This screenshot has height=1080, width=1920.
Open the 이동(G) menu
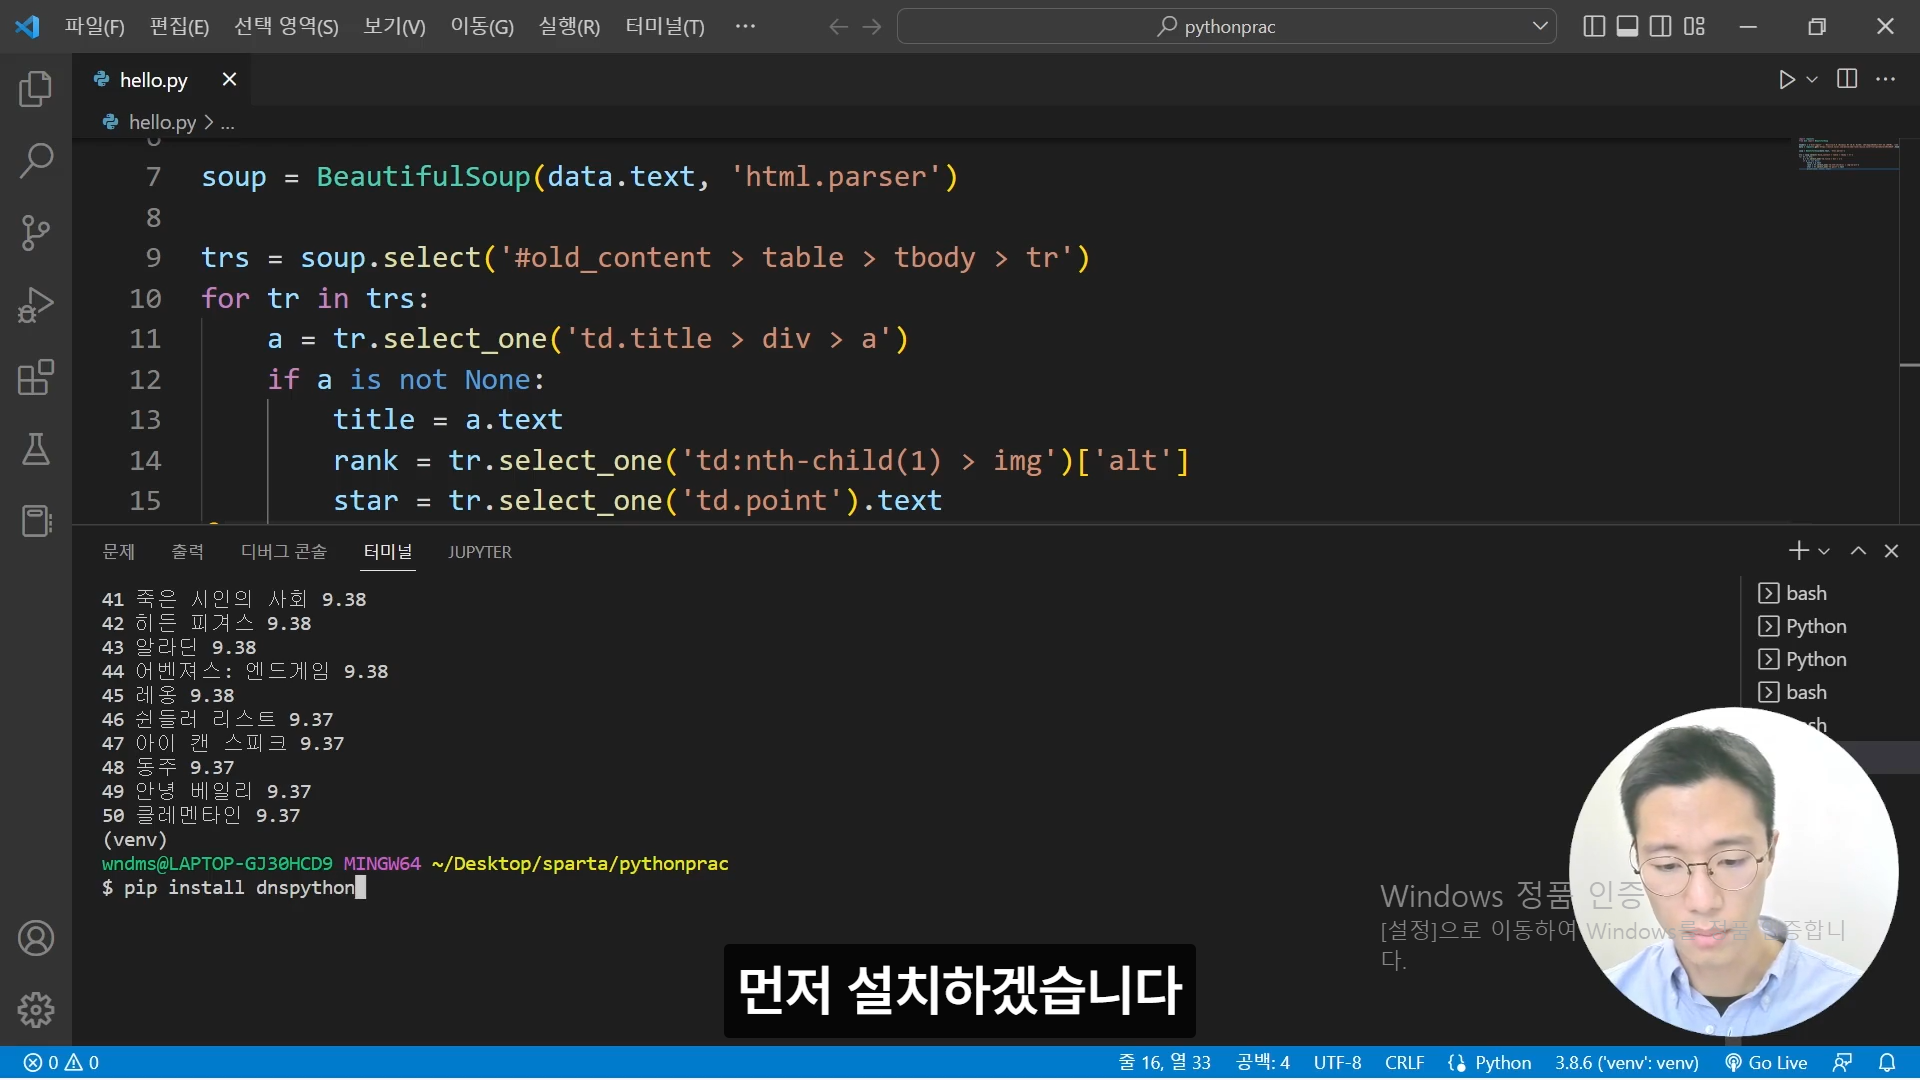pyautogui.click(x=482, y=27)
